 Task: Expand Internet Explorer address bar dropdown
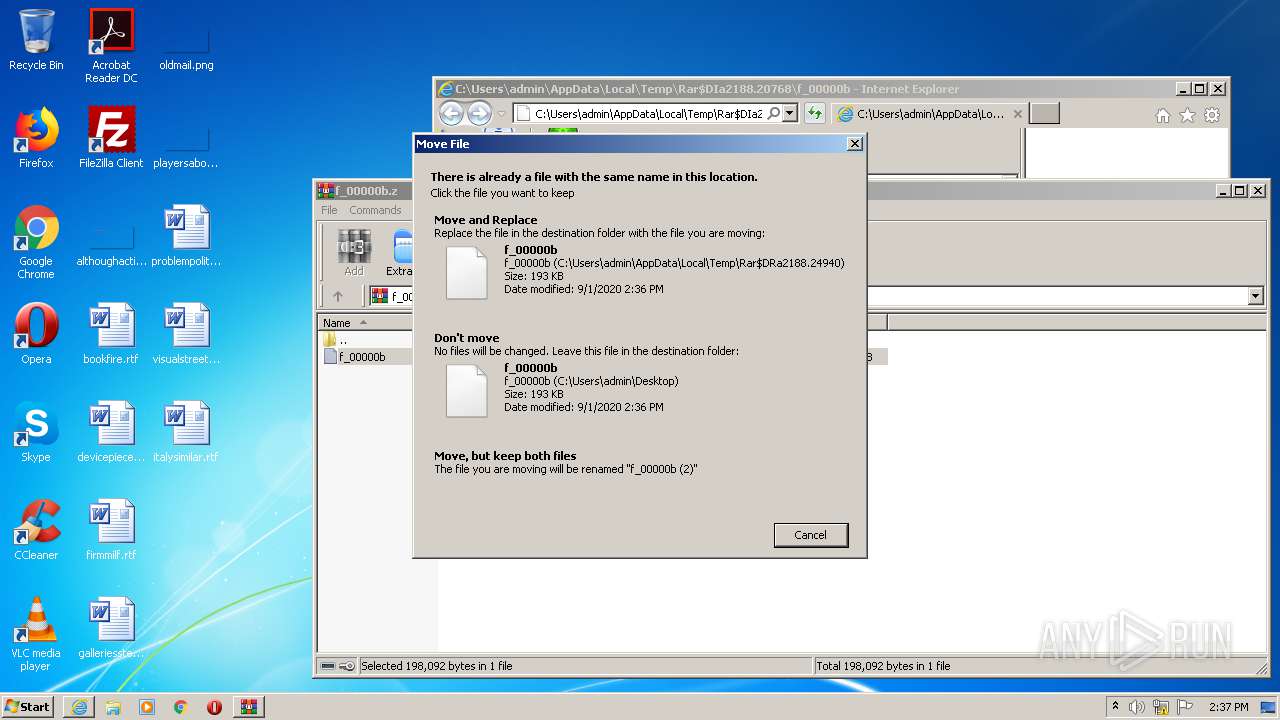(x=790, y=114)
